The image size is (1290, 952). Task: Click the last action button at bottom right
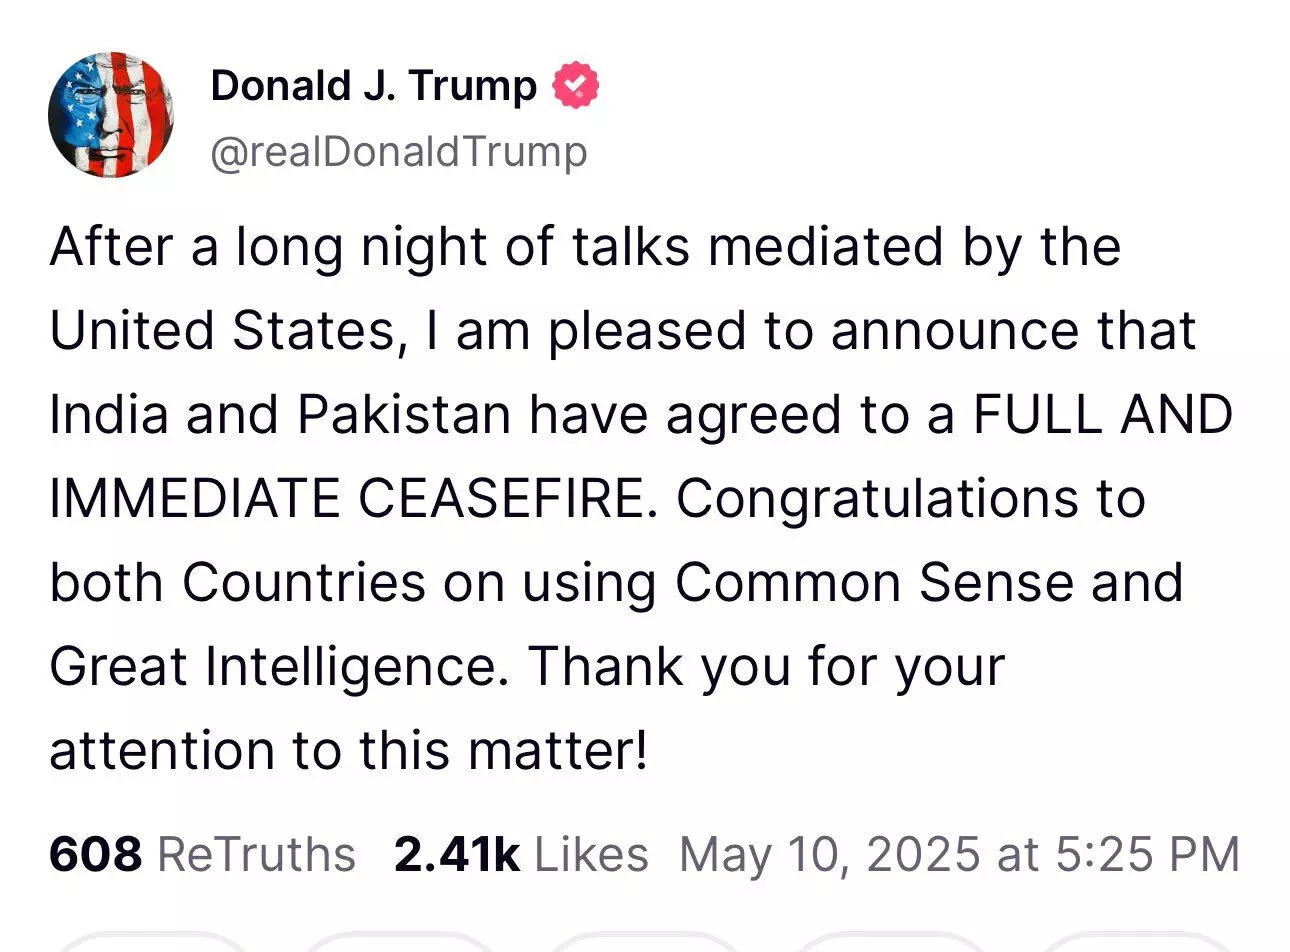point(1135,944)
